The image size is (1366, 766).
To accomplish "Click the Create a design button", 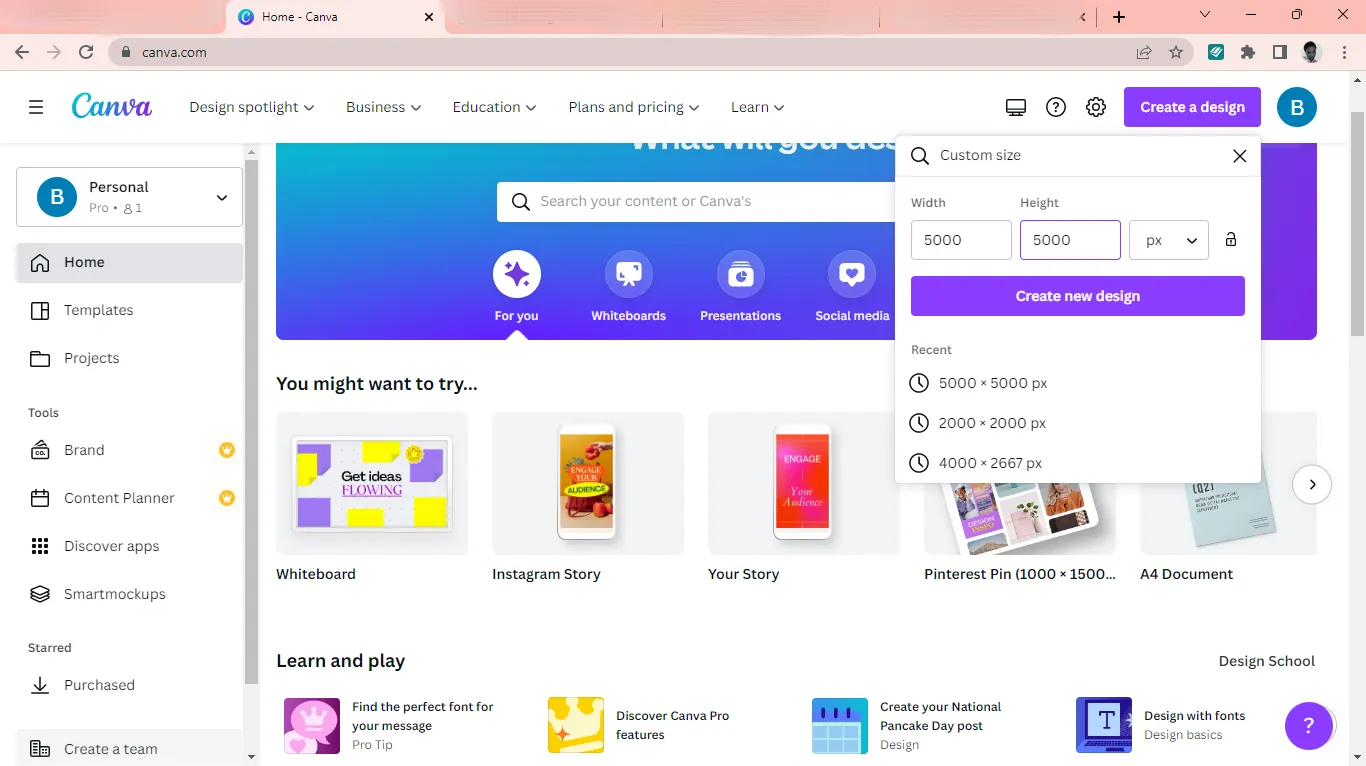I will (1192, 107).
